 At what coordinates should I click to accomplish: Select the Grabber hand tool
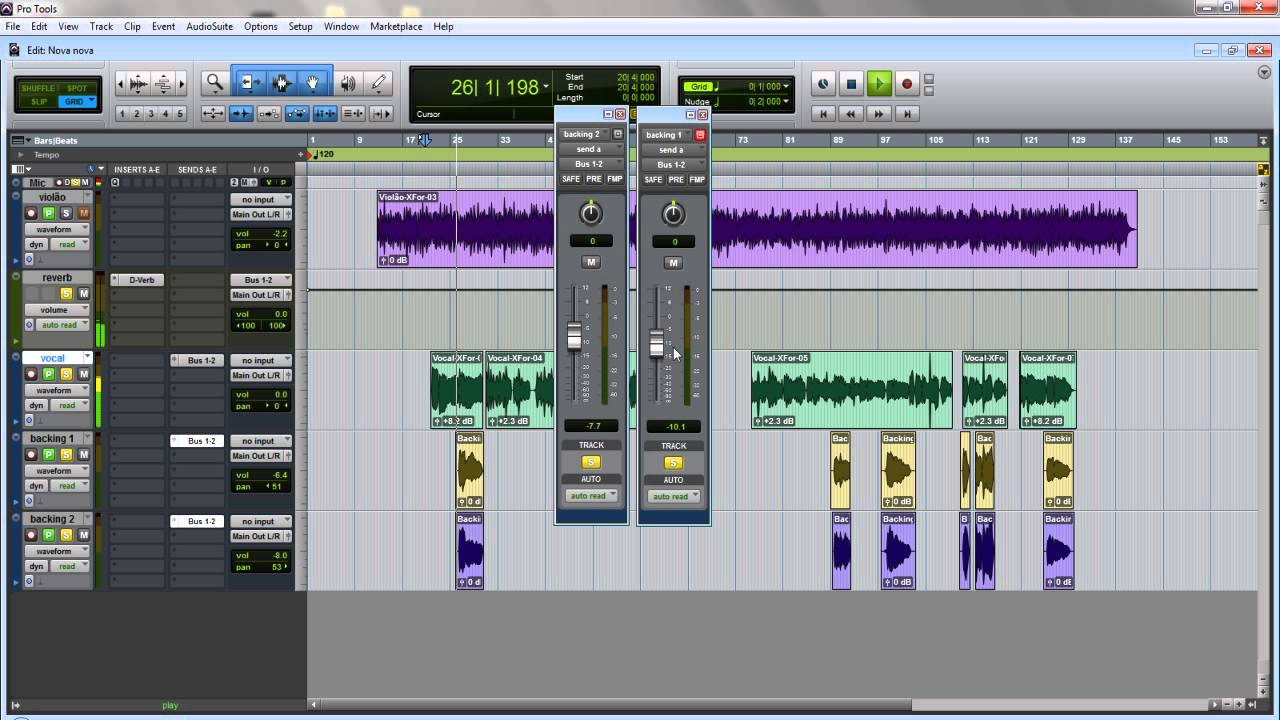[313, 84]
